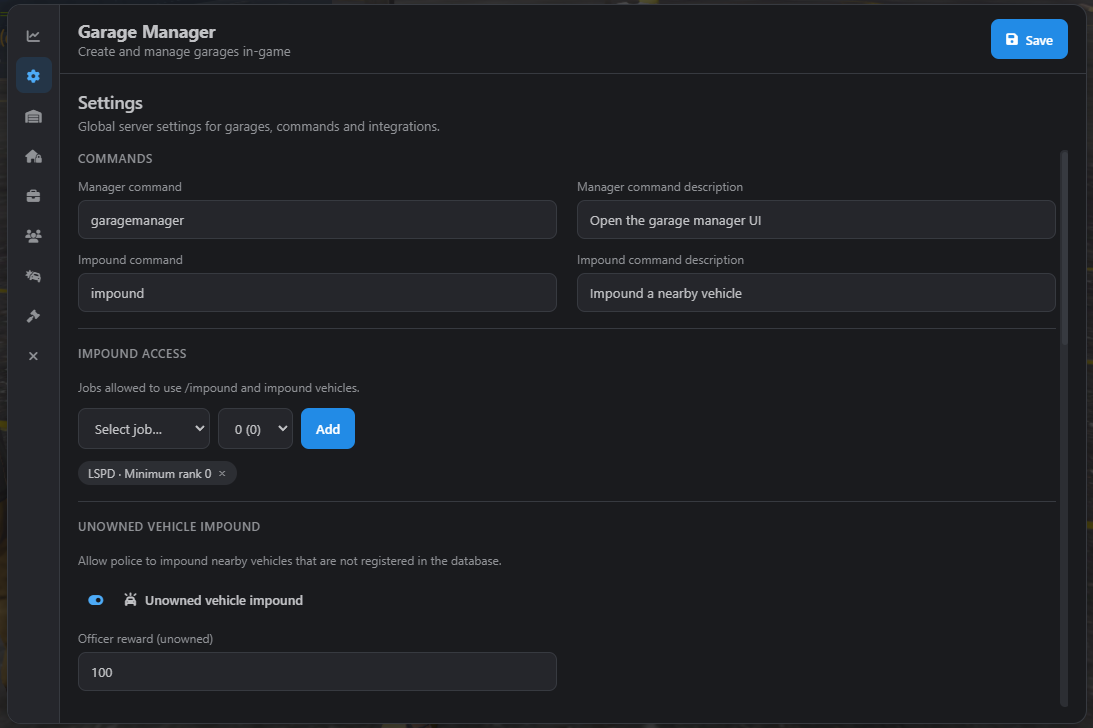The height and width of the screenshot is (728, 1093).
Task: Remove the LSPD Minimum rank 0 tag
Action: (222, 473)
